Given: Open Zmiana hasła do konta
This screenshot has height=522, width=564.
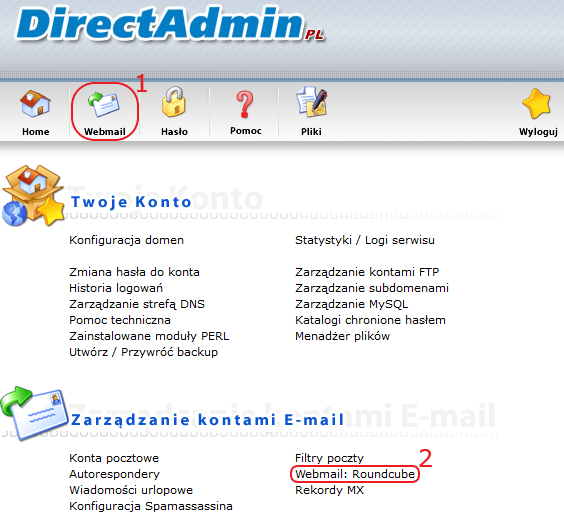Looking at the screenshot, I should 134,272.
